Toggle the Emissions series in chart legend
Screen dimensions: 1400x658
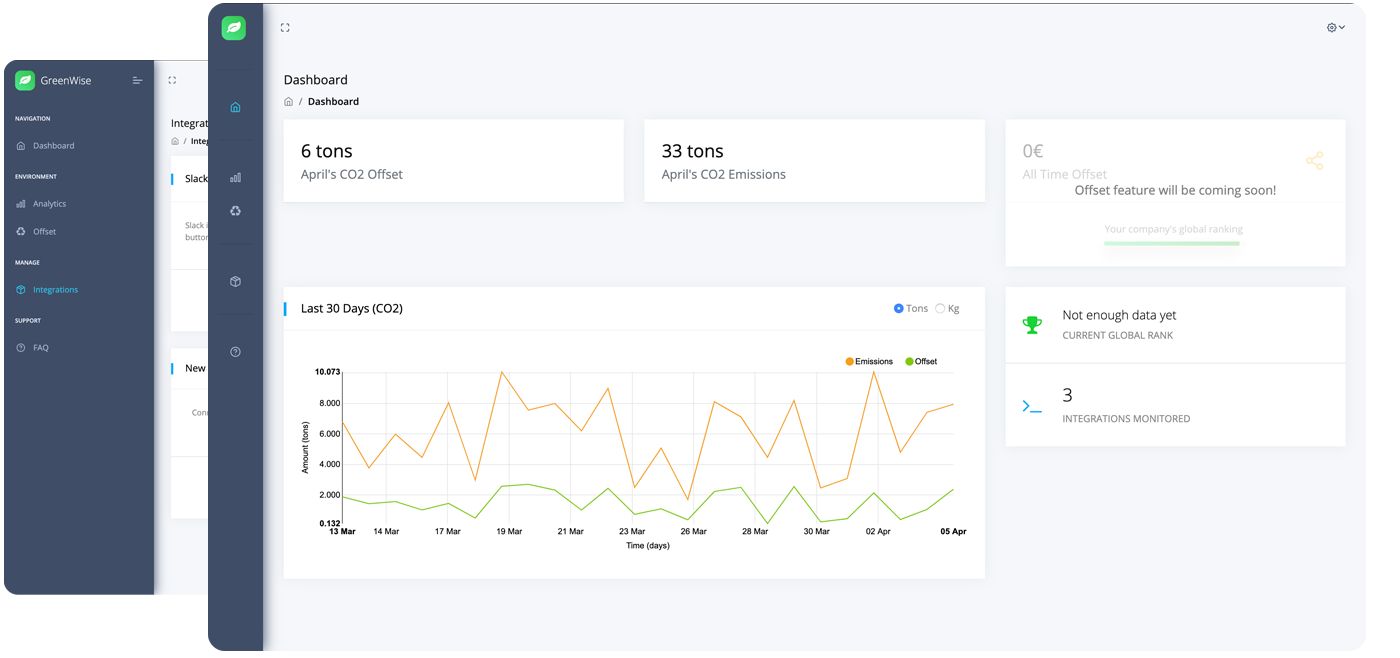pyautogui.click(x=871, y=361)
